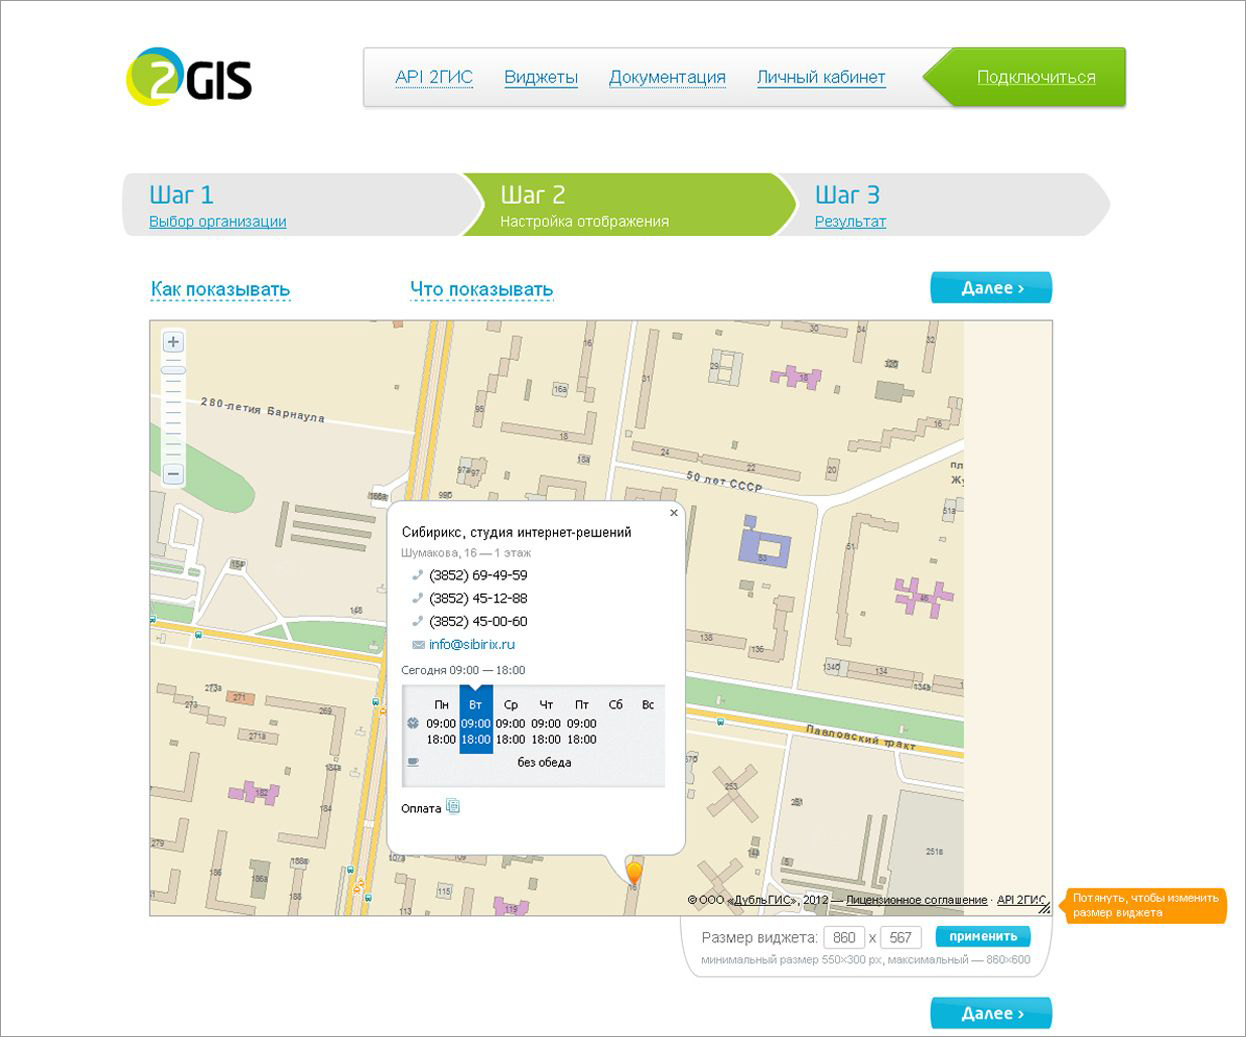Click the phone icon beside (3852) 45-00-60
The width and height of the screenshot is (1246, 1037).
(417, 621)
